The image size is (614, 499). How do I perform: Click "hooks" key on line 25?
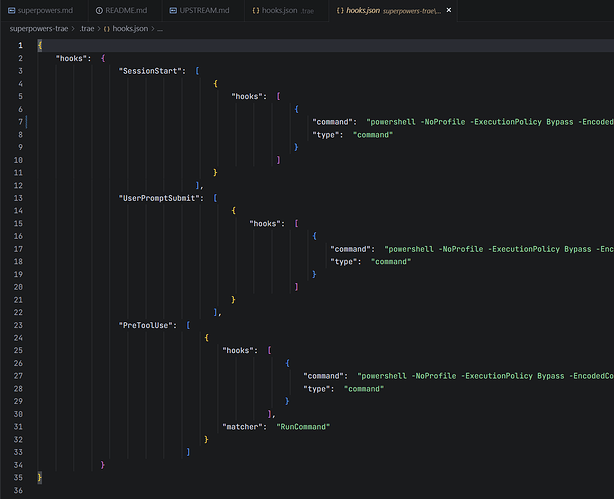238,351
